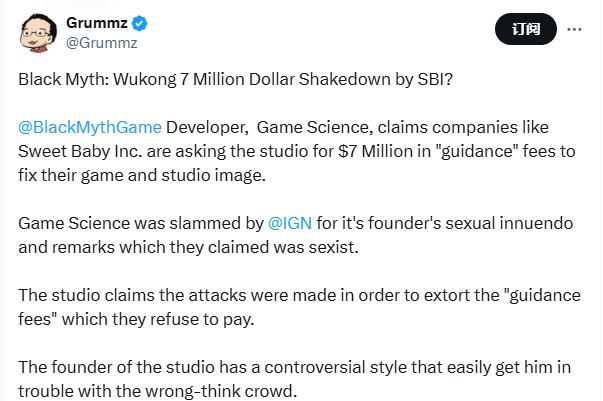Open the Grummz display name link

click(x=99, y=22)
